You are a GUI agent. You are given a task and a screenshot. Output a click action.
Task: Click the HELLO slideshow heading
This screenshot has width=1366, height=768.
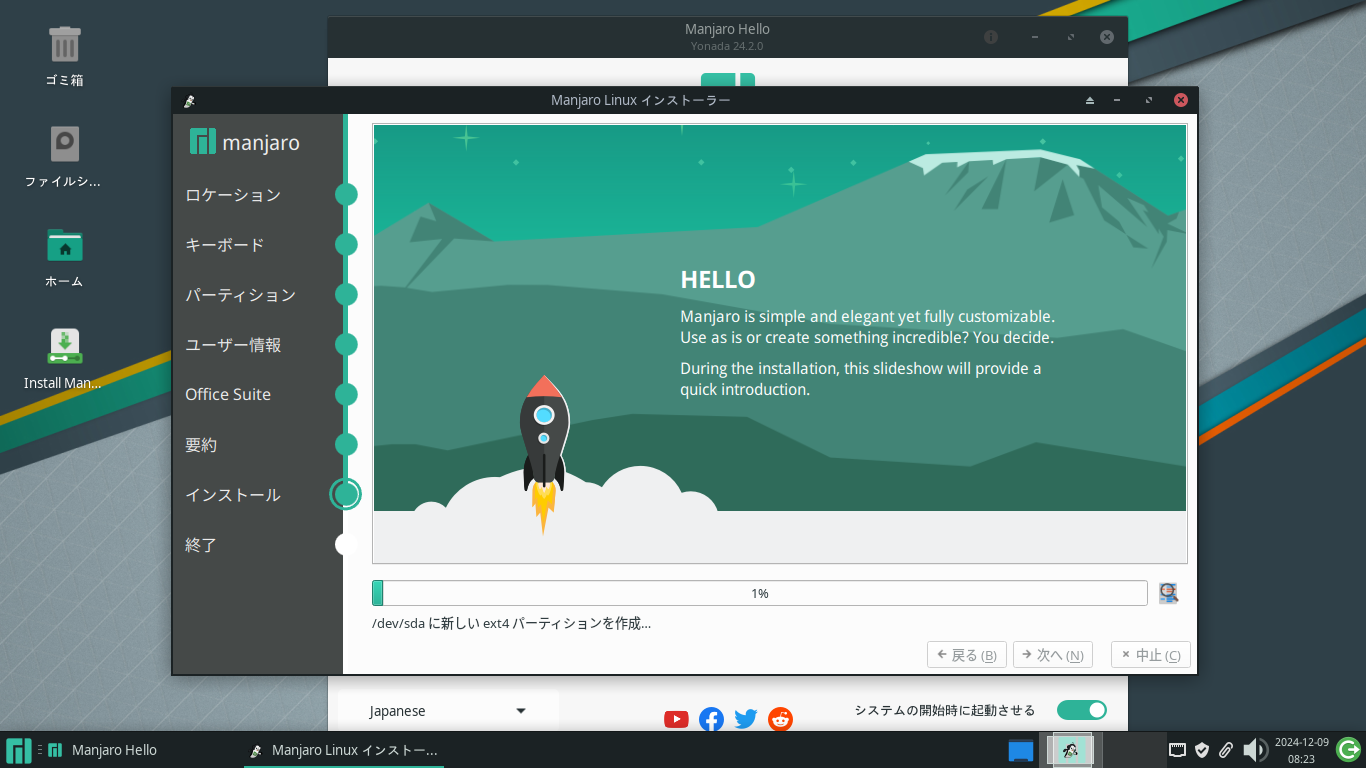(718, 280)
